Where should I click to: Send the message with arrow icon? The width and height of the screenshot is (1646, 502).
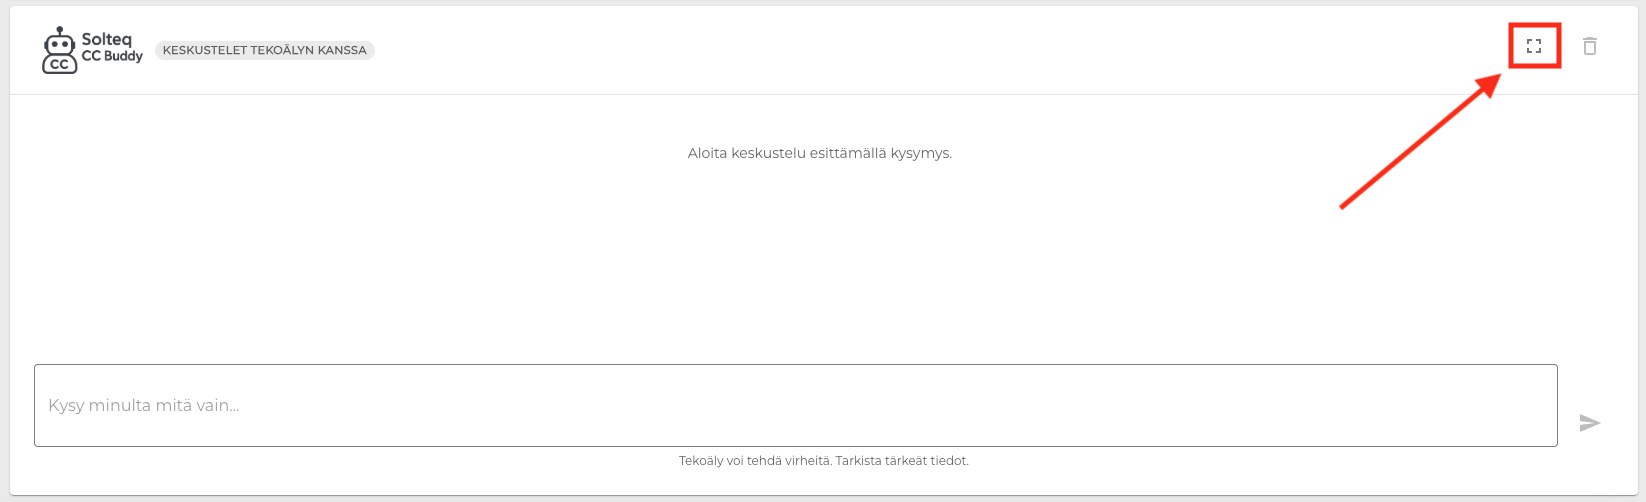[x=1590, y=423]
